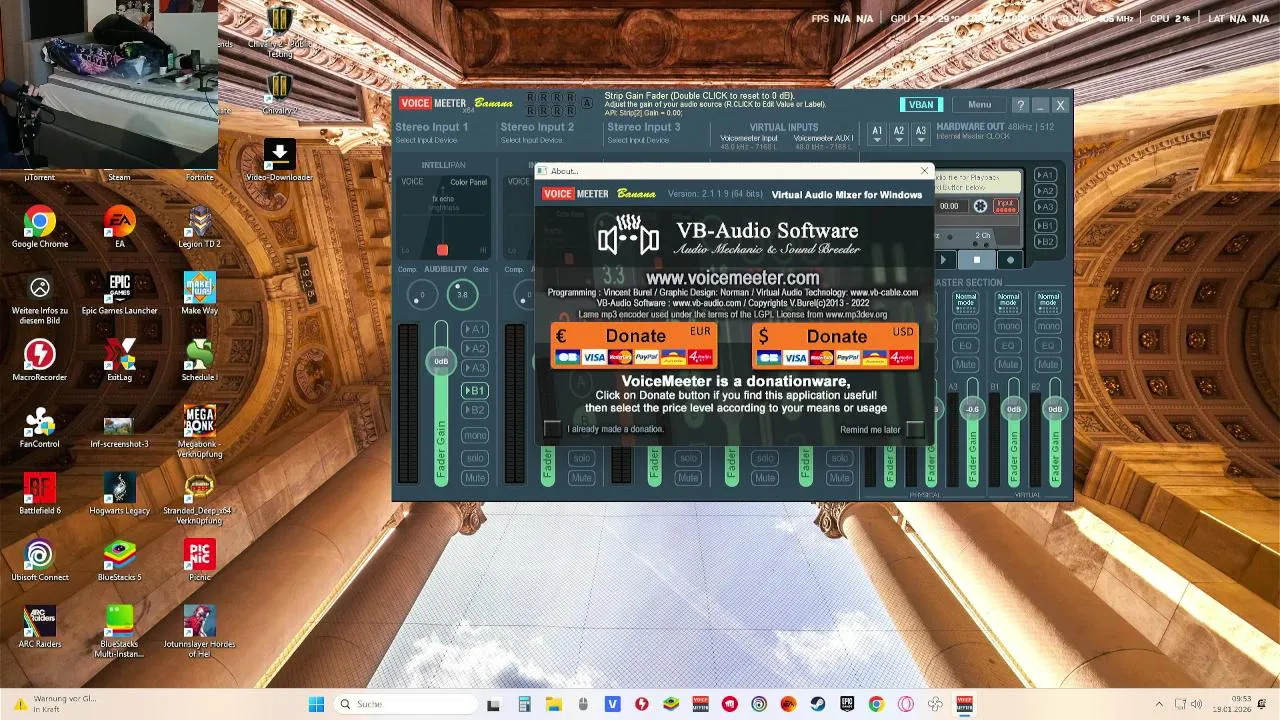Open ExitLag desktop shortcut
The image size is (1280, 720).
click(119, 360)
